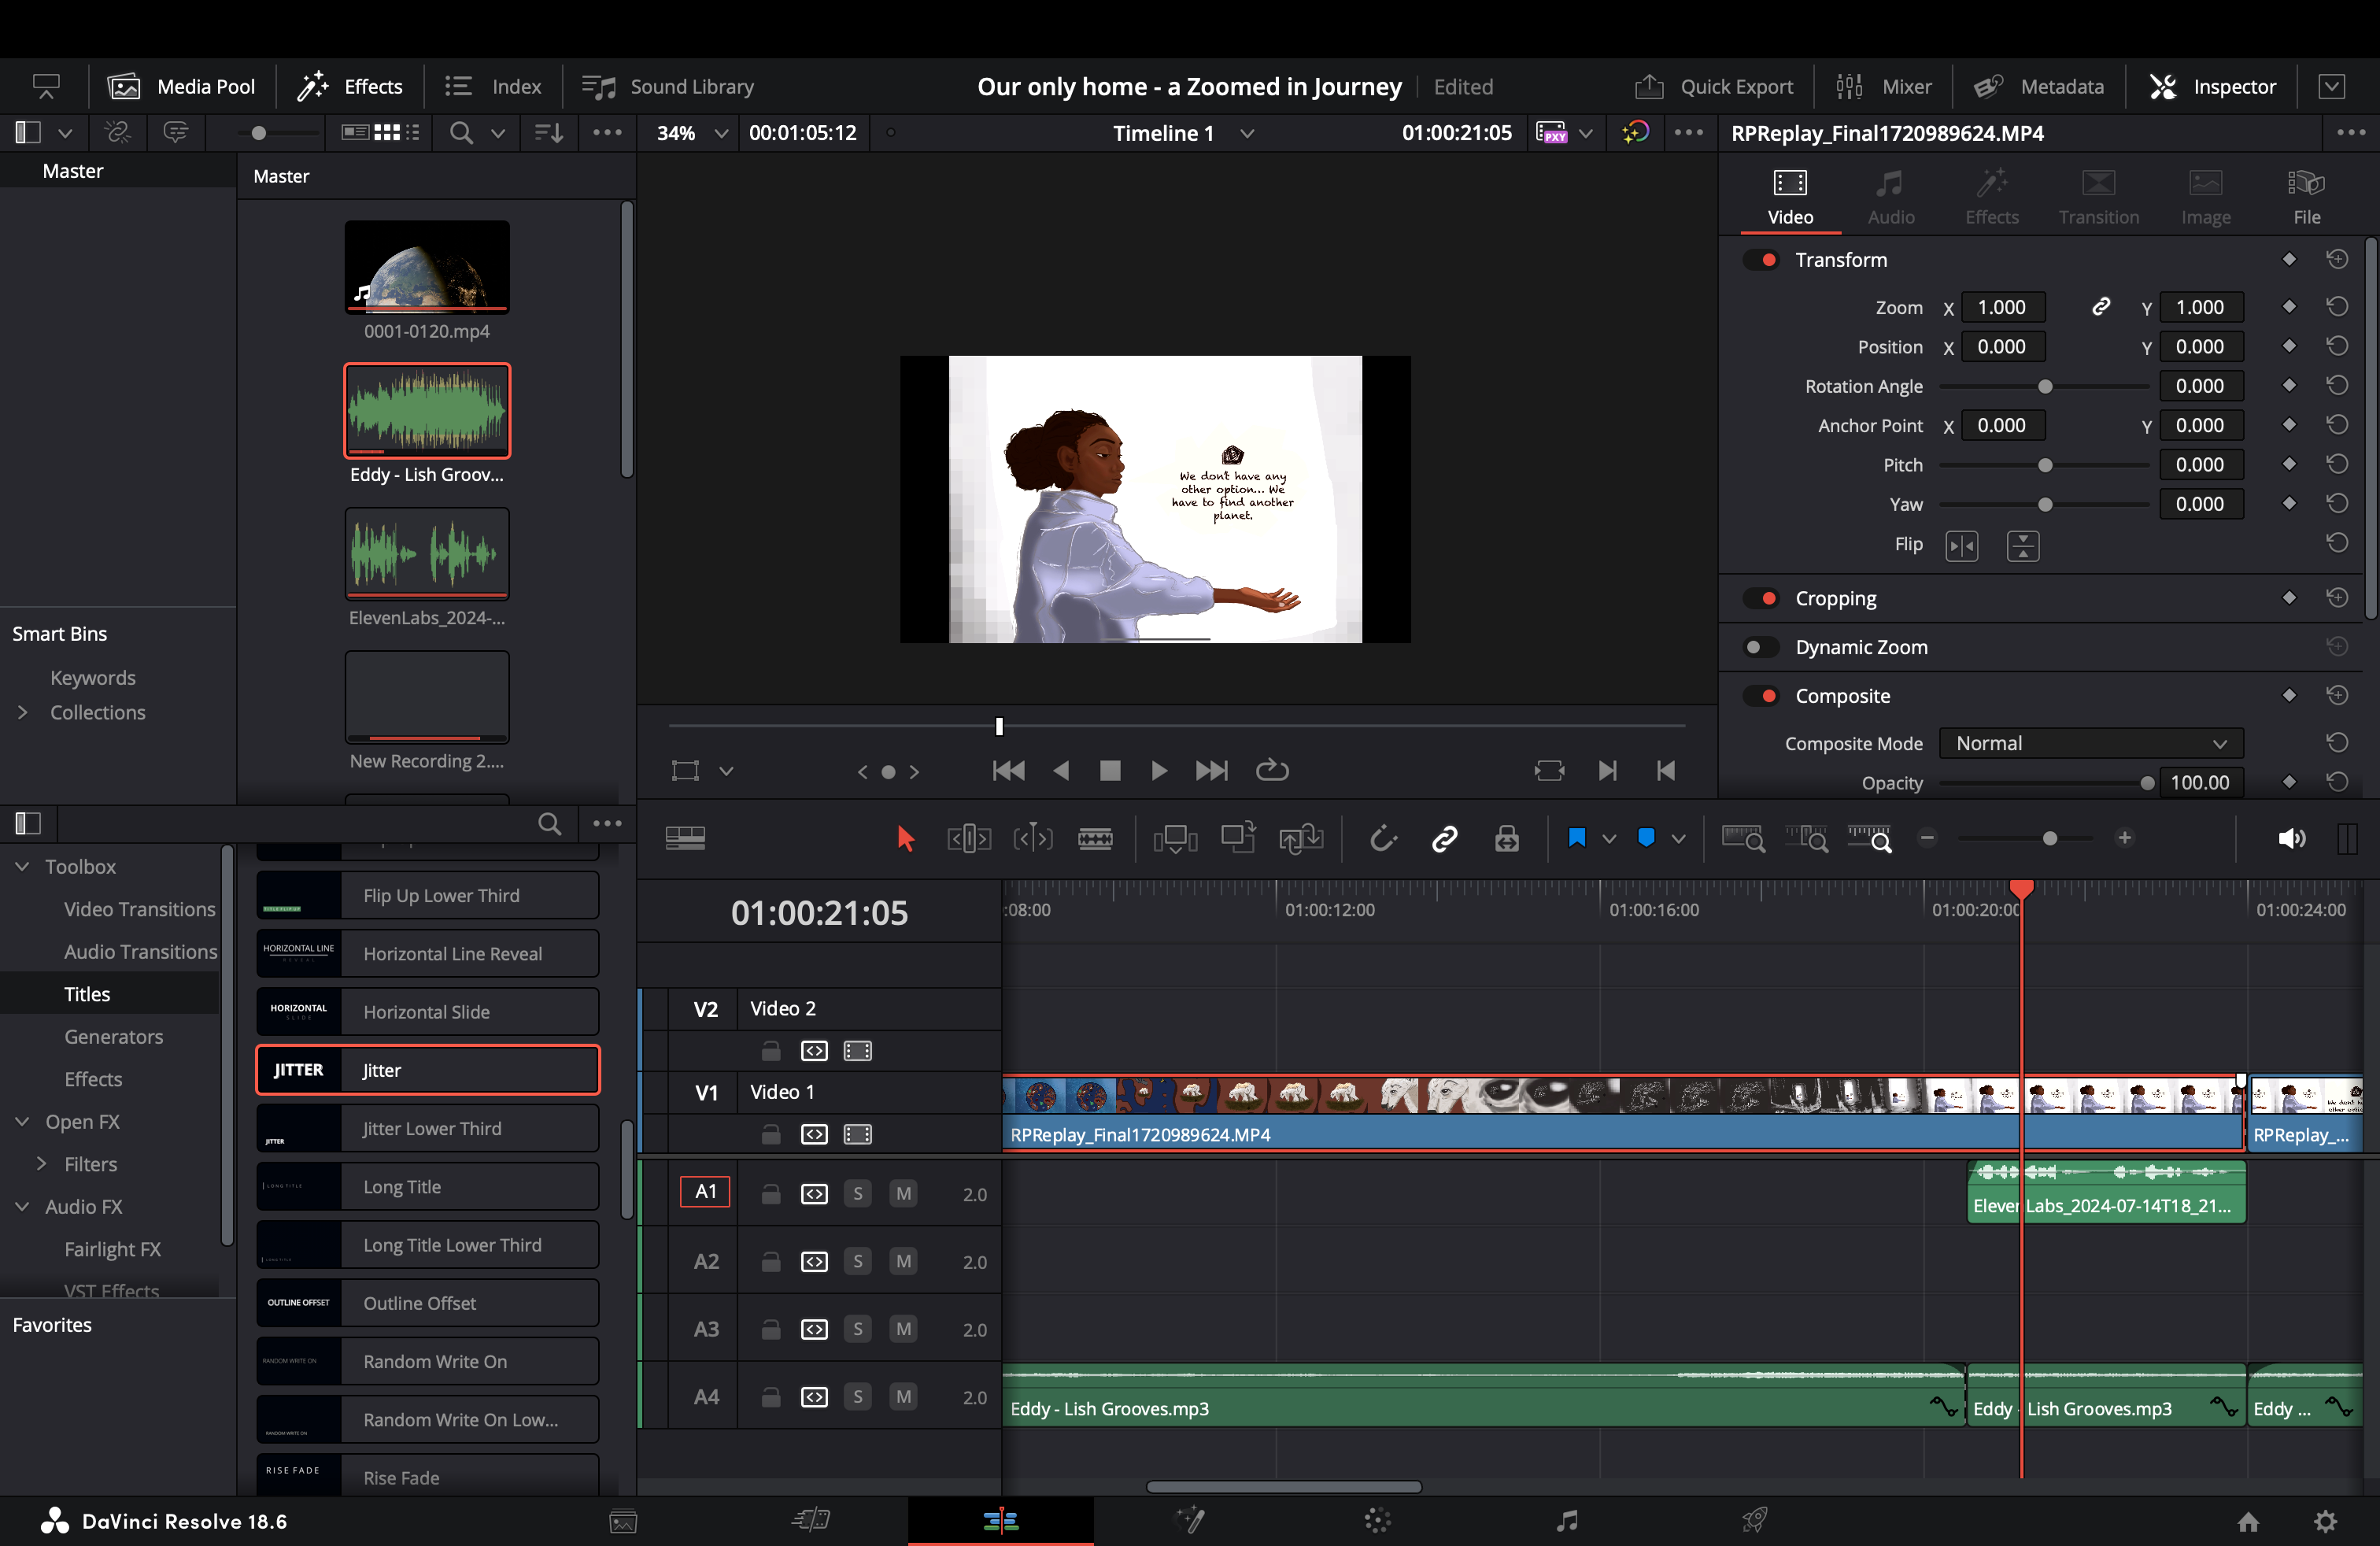The height and width of the screenshot is (1546, 2380).
Task: Open the Effects inspector tab
Action: point(1991,198)
